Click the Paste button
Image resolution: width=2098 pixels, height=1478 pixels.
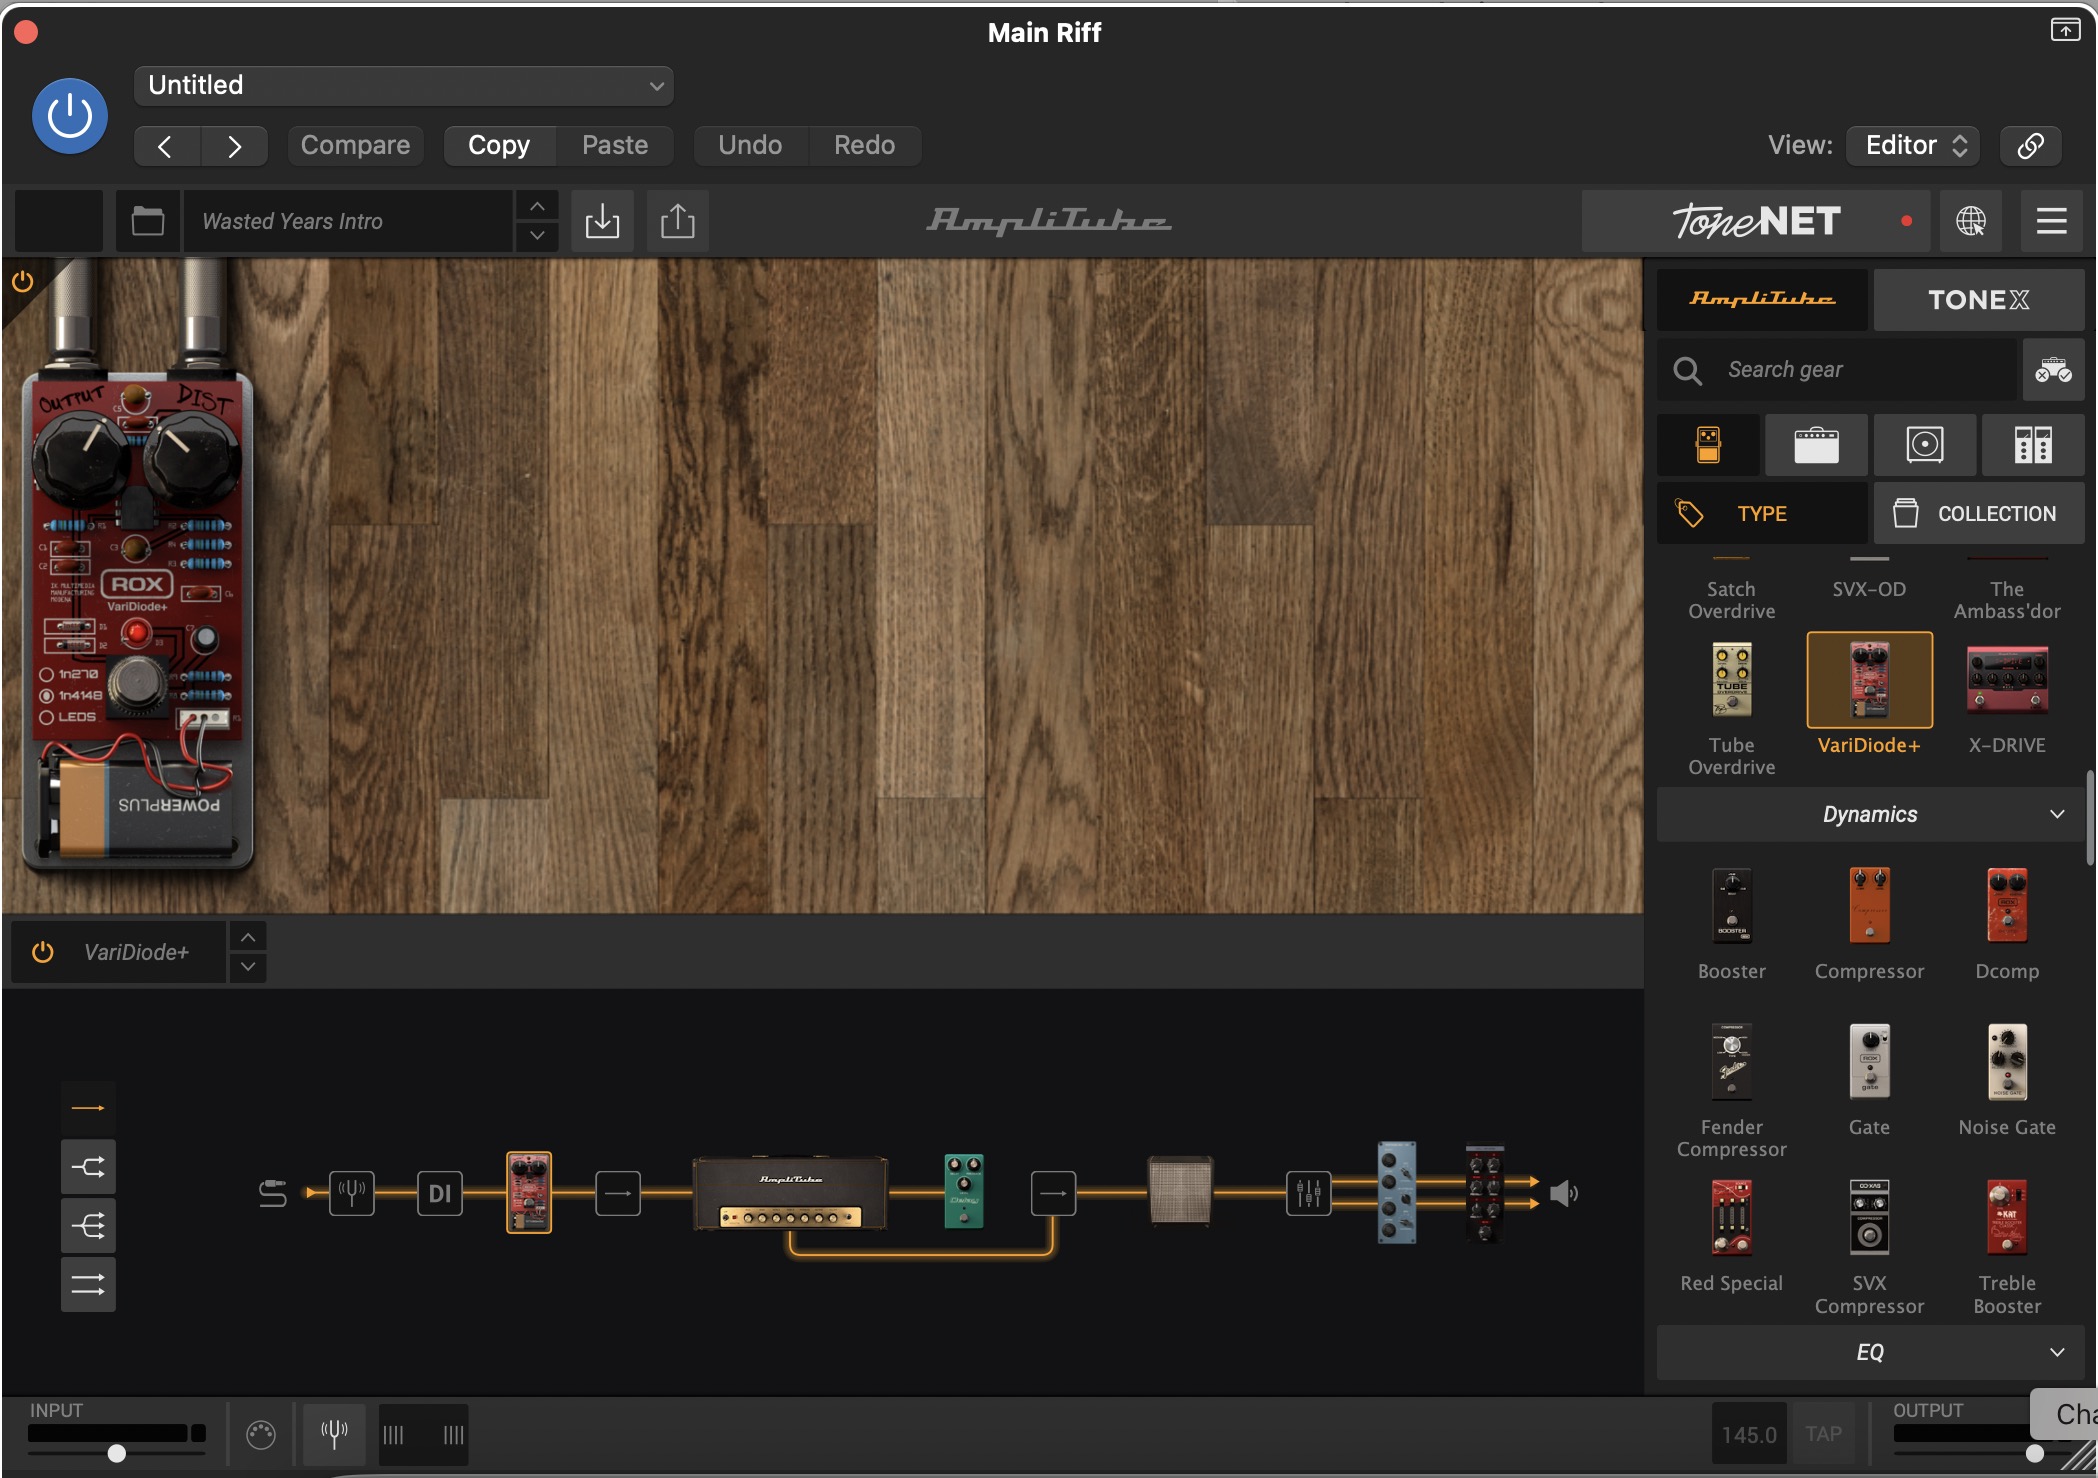pos(615,146)
